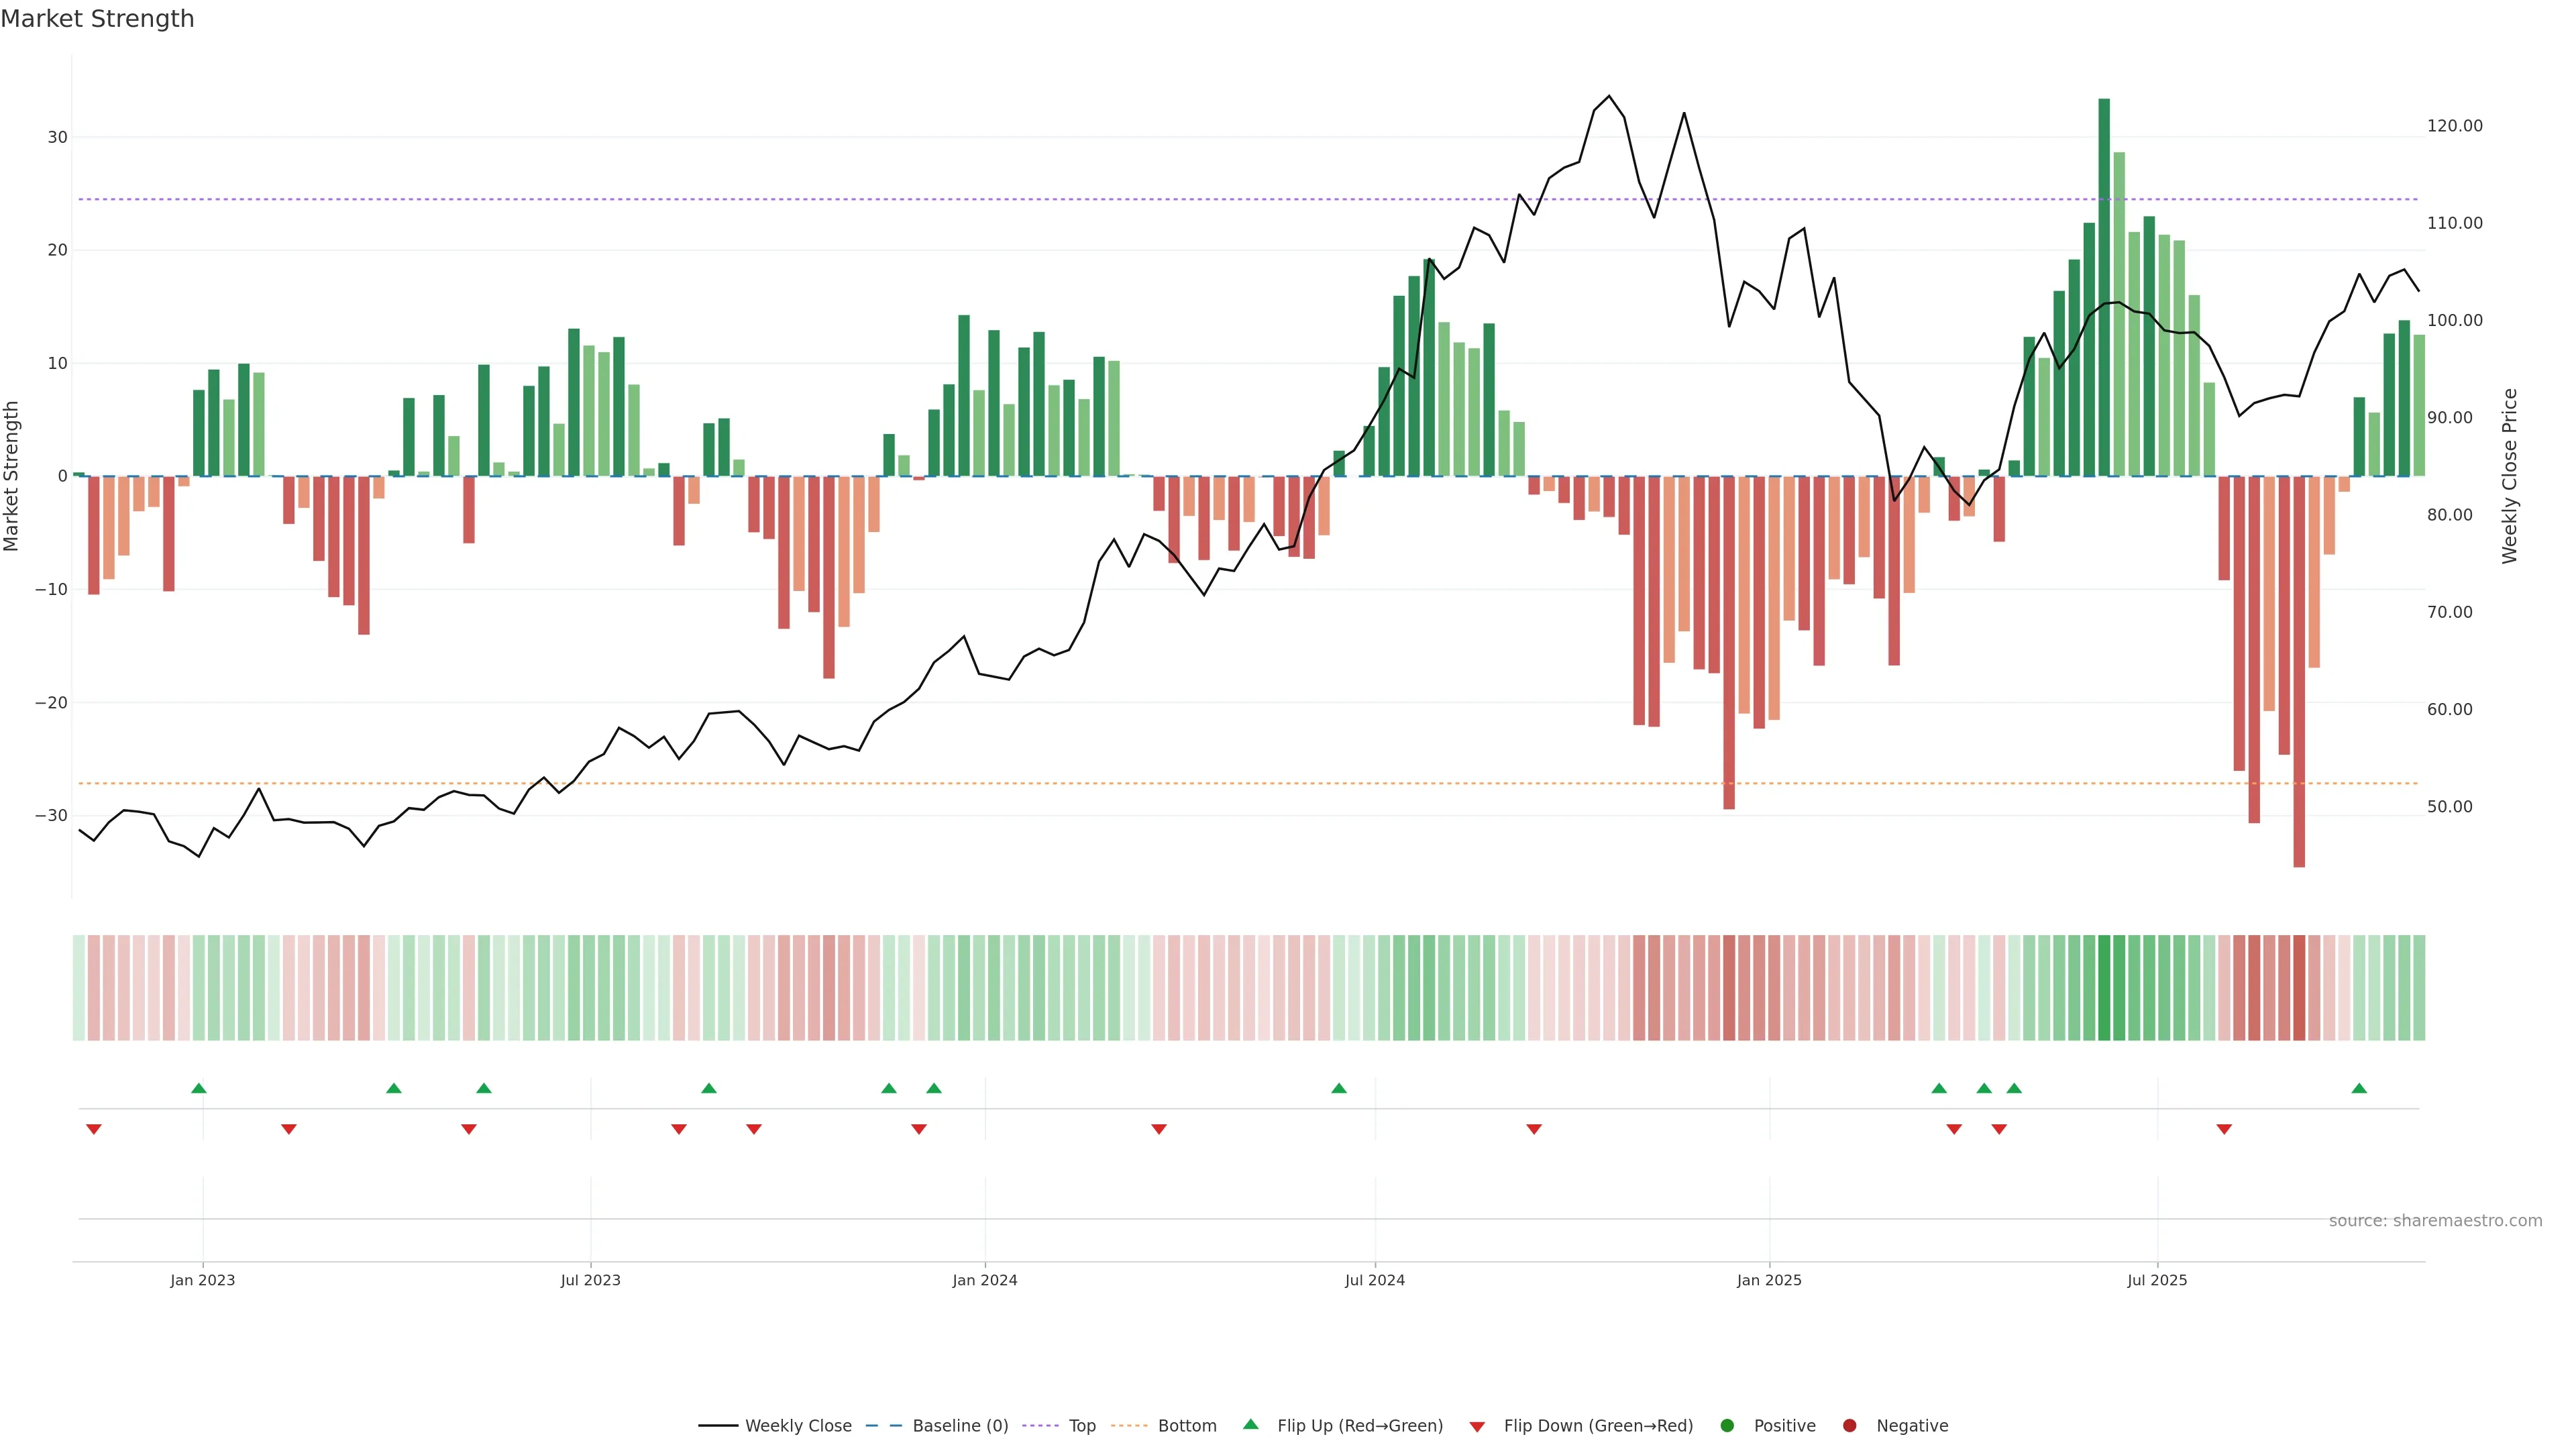Click the Negative red circle legend icon
The height and width of the screenshot is (1449, 2576).
point(1849,1425)
